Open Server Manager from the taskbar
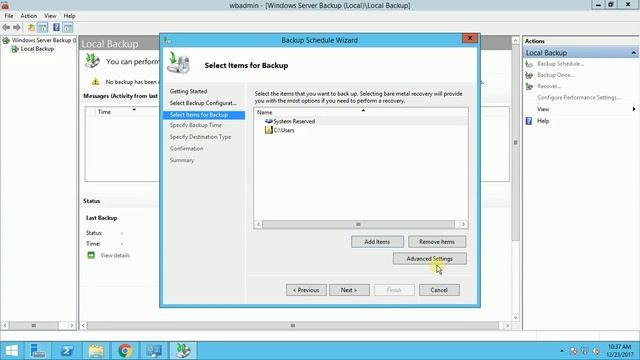The image size is (640, 360). (38, 351)
